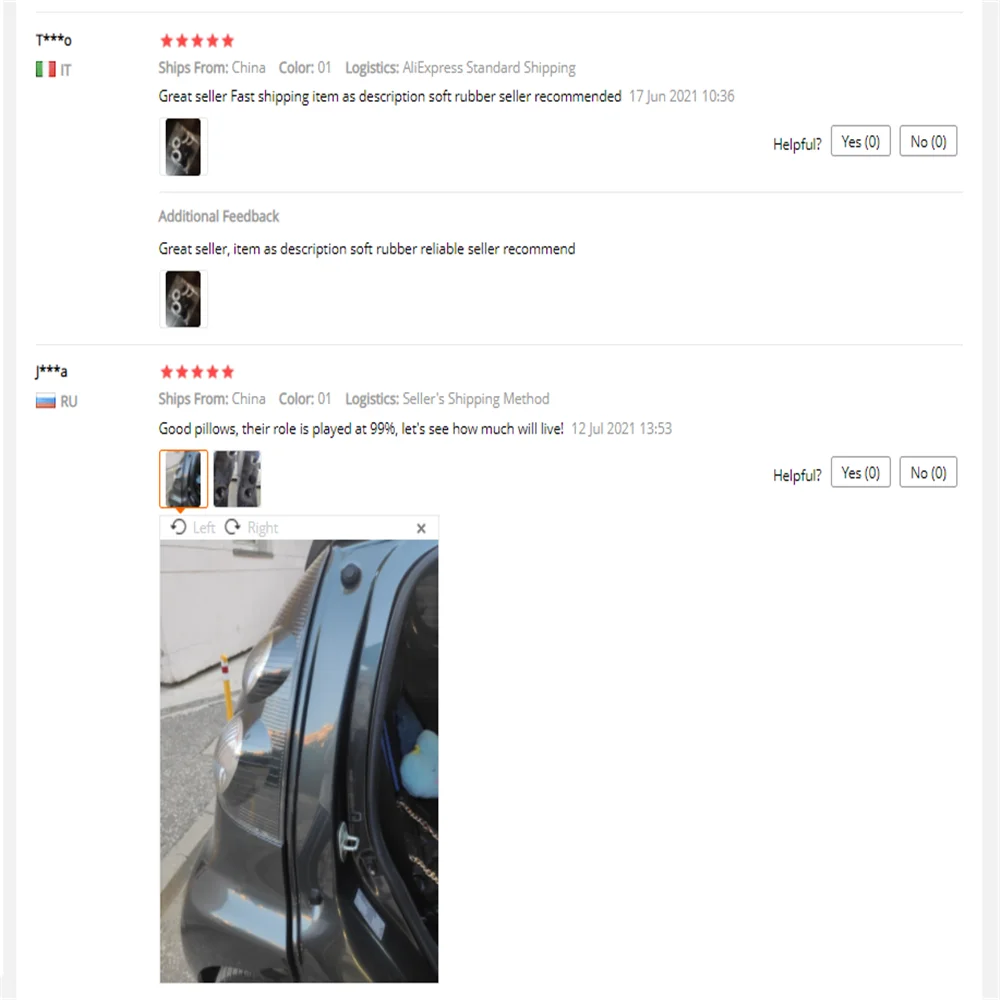Viewport: 1000px width, 1000px height.
Task: Click the reviewer name T***o
Action: coord(54,40)
